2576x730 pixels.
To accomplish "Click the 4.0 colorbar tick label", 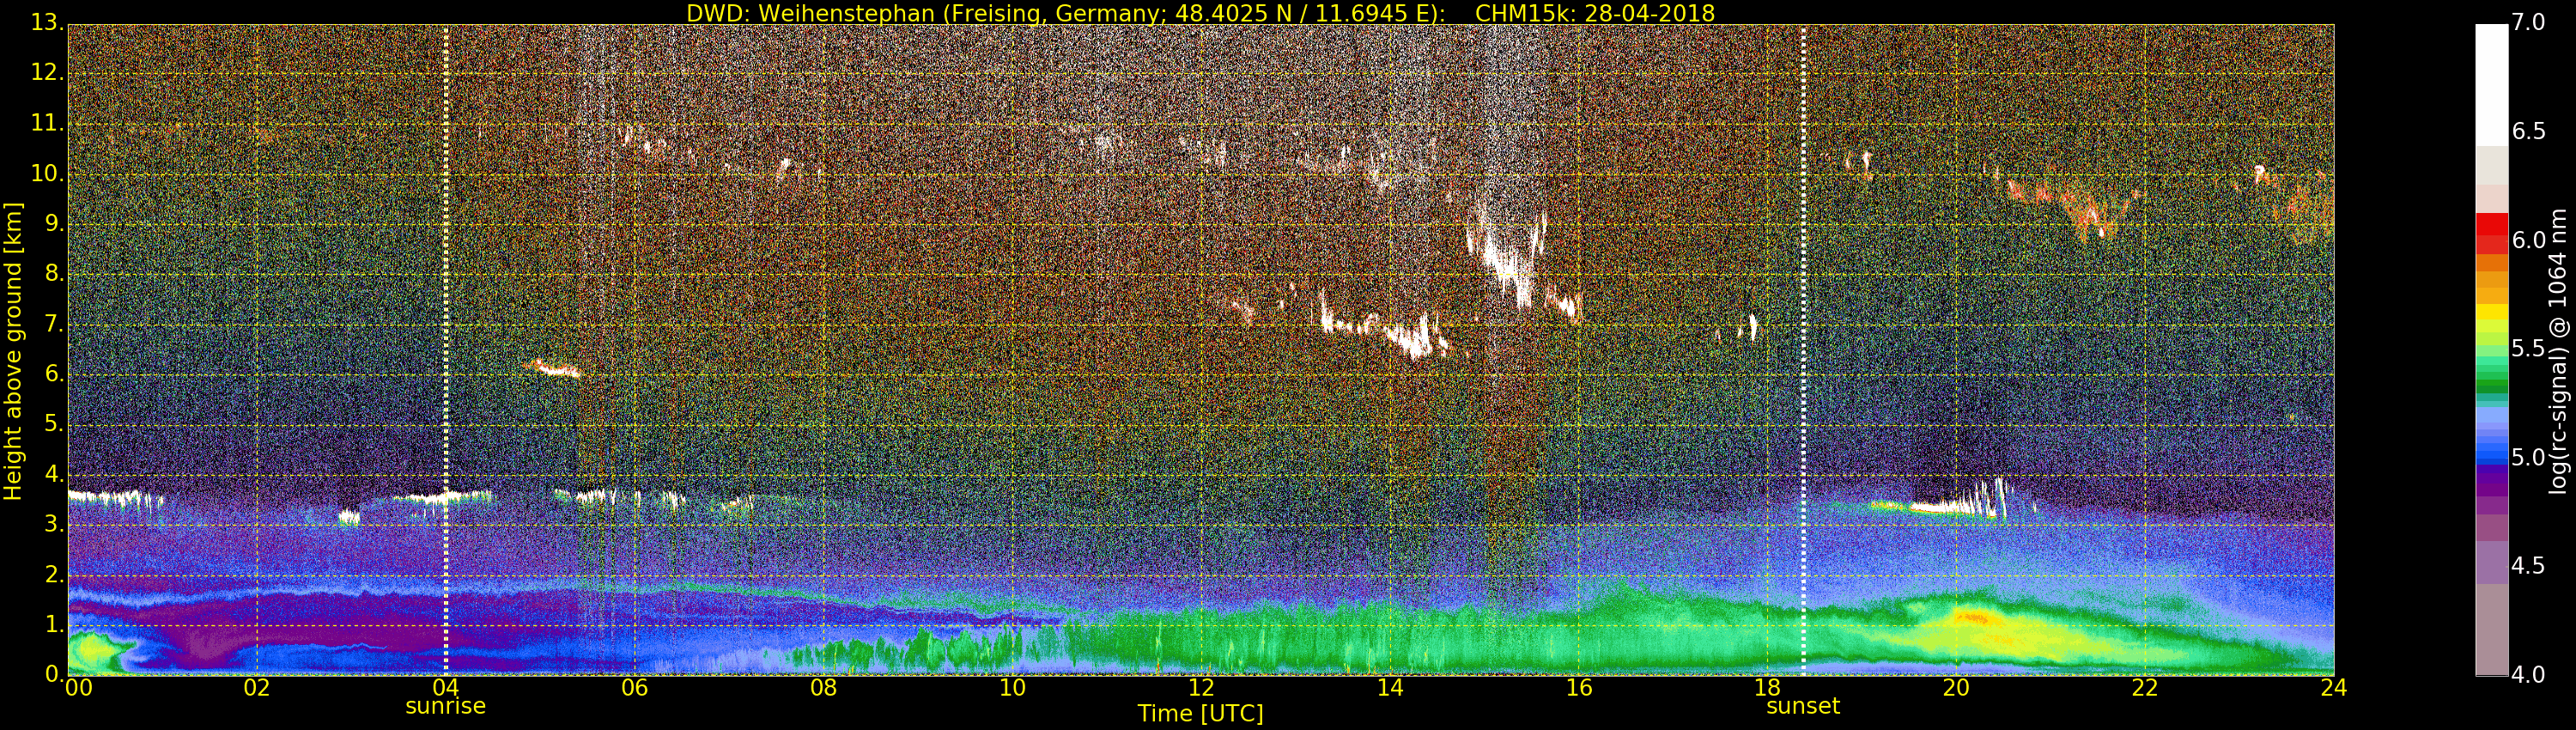I will click(x=2530, y=675).
